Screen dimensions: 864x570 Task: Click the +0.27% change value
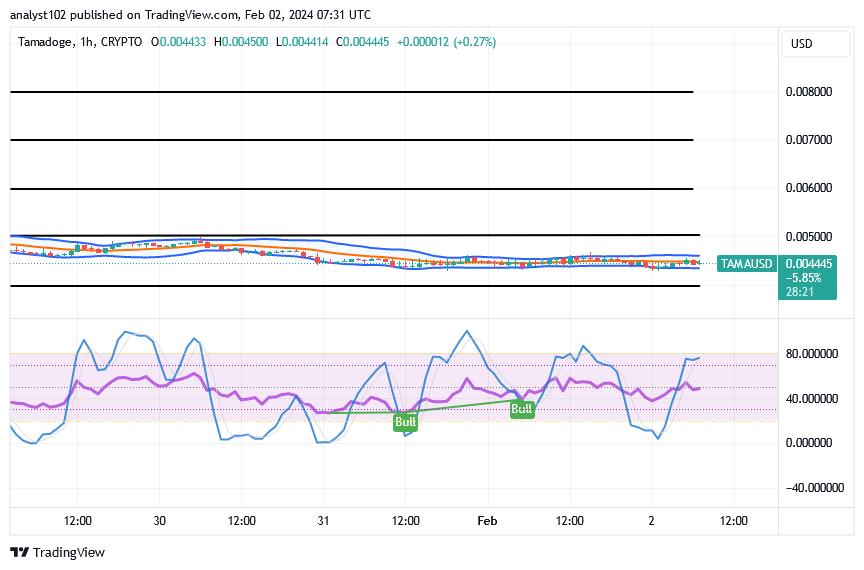point(474,42)
